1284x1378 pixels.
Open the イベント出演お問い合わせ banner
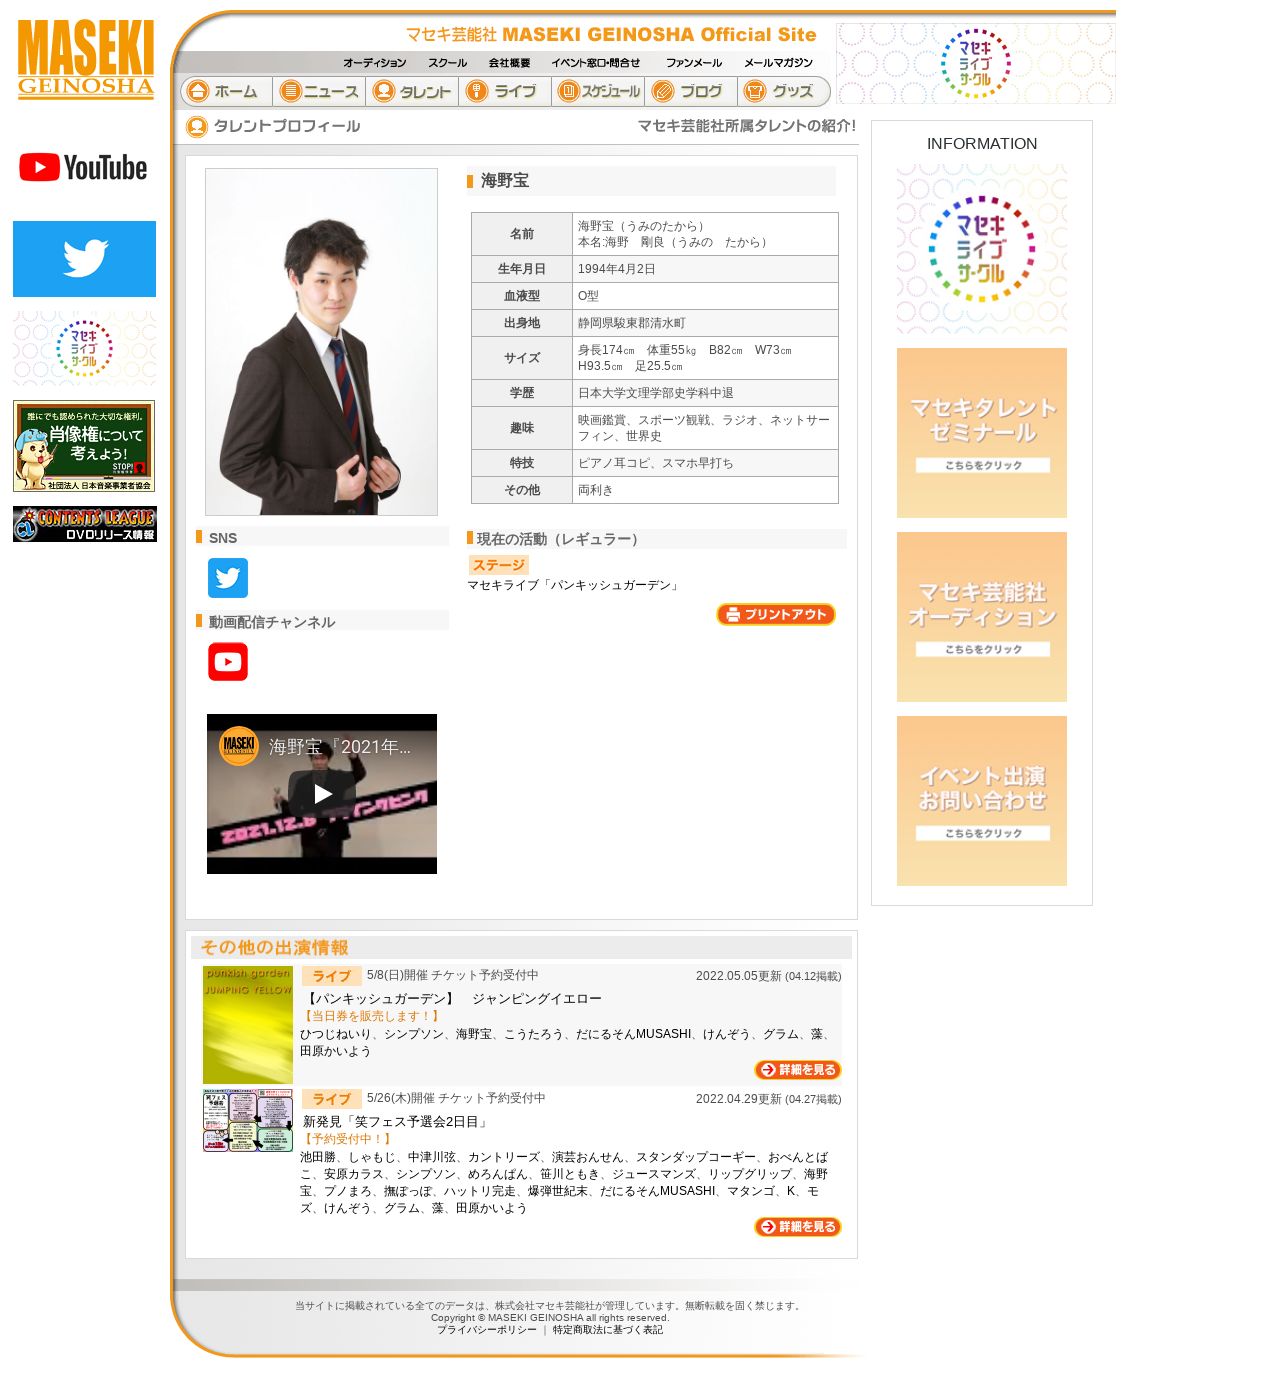coord(982,801)
